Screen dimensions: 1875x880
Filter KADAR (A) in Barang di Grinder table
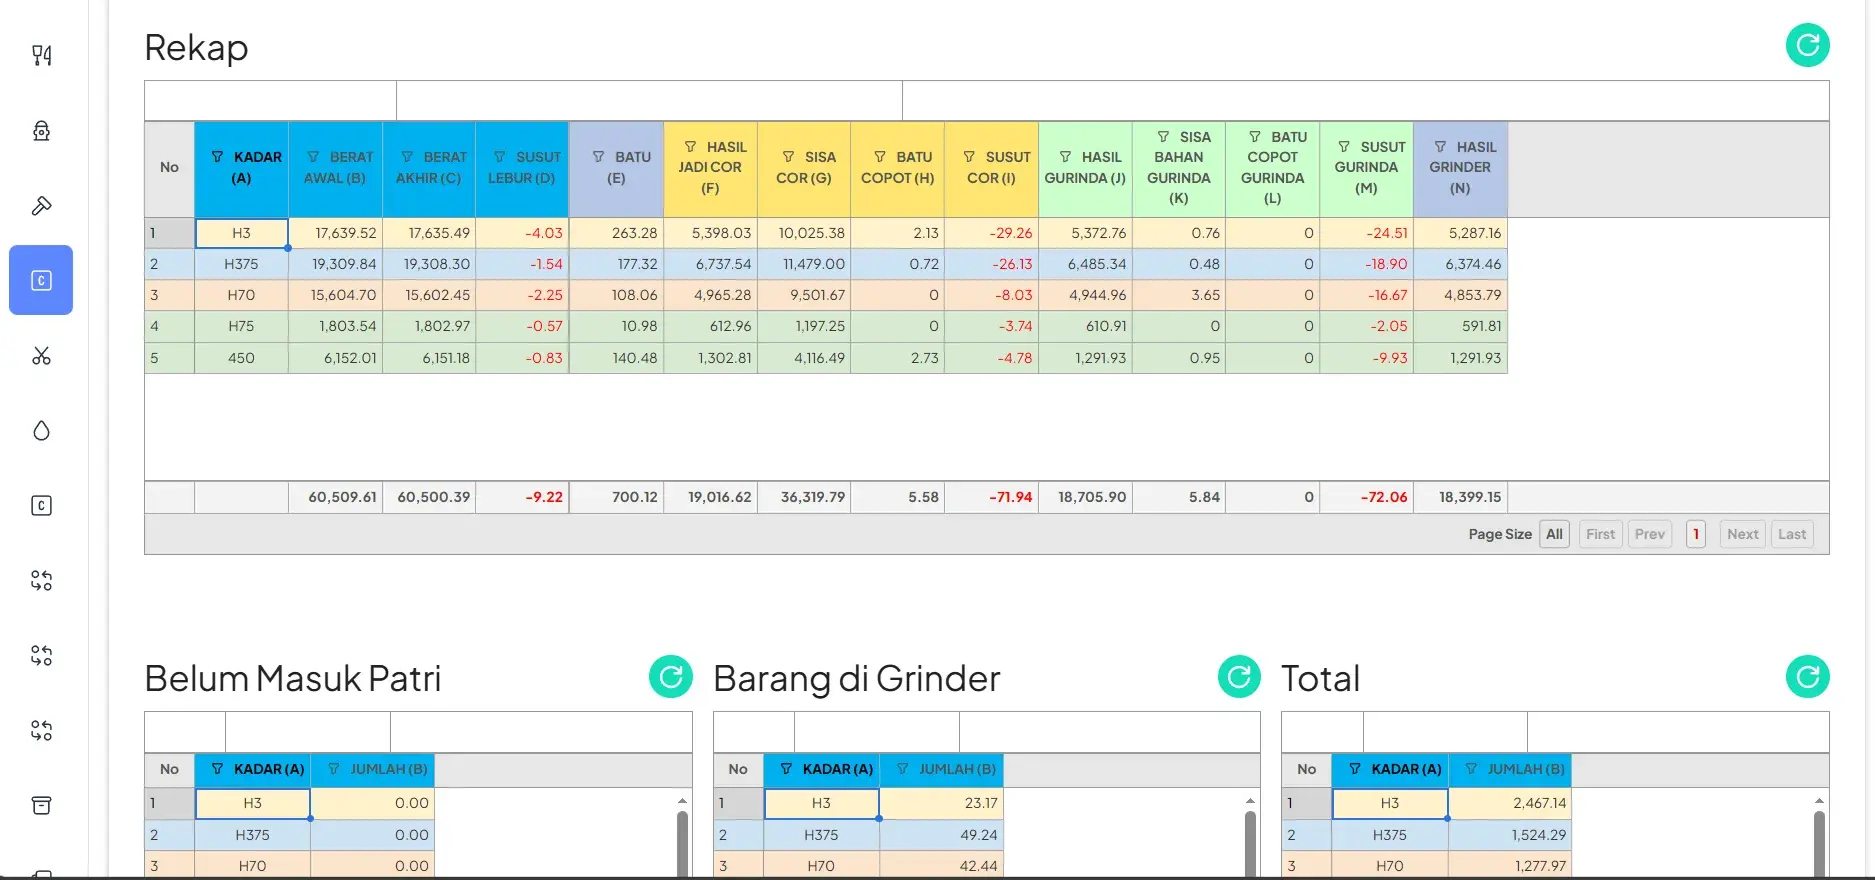786,769
